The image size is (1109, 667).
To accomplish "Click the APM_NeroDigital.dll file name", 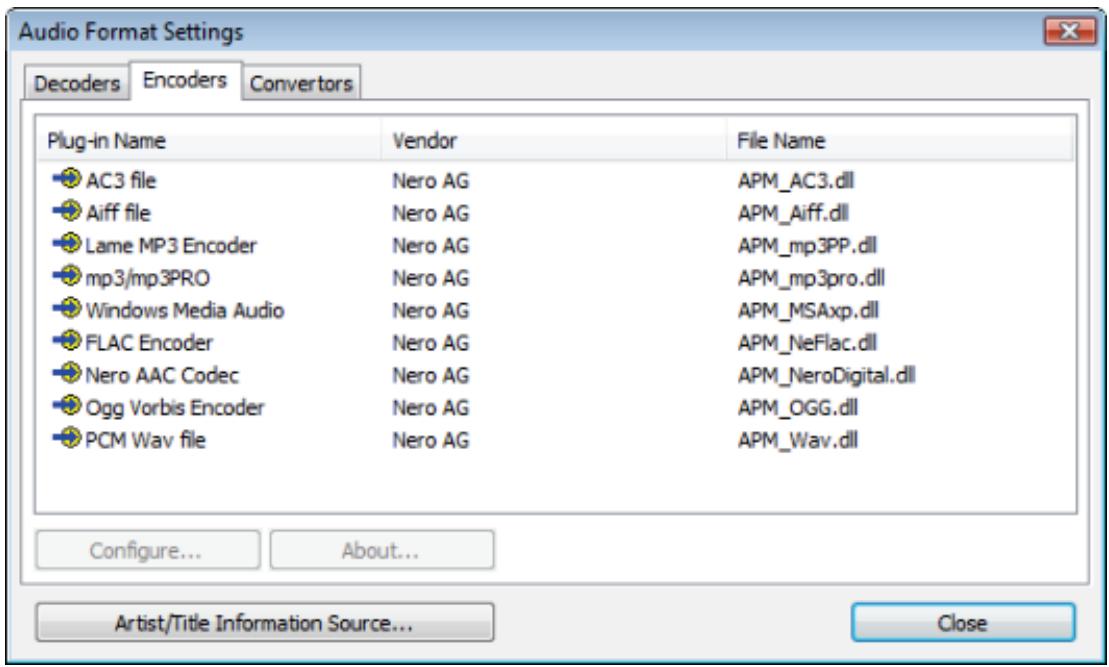I will click(827, 376).
